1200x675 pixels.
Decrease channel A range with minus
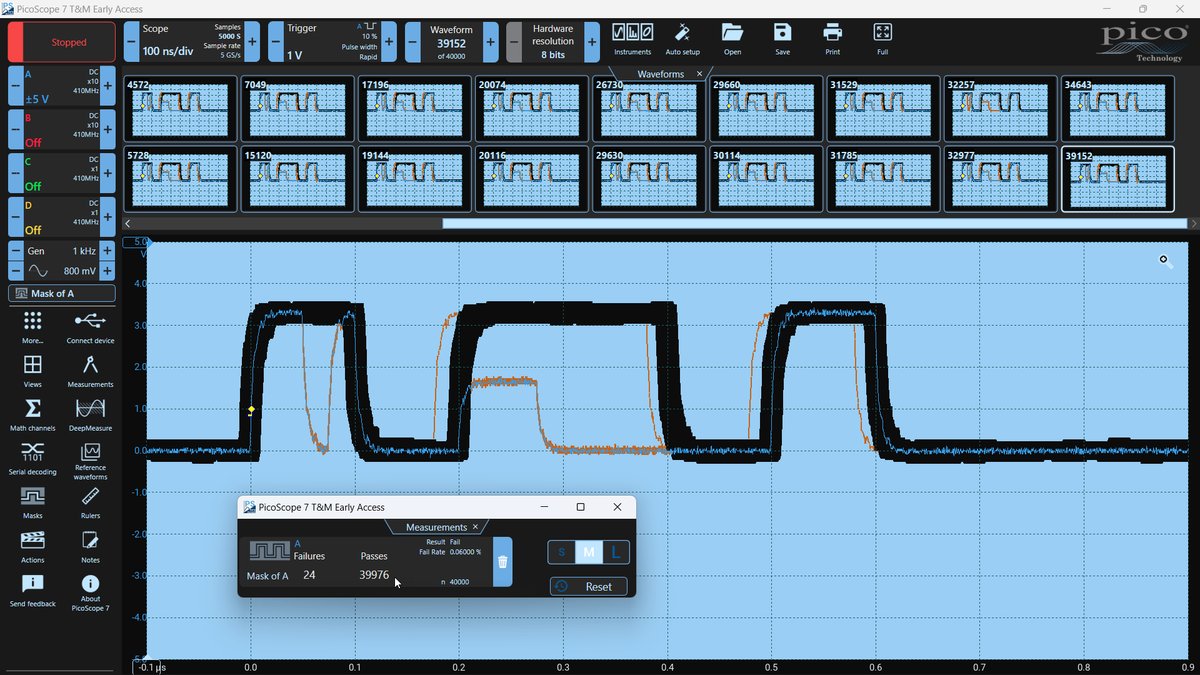tap(15, 86)
